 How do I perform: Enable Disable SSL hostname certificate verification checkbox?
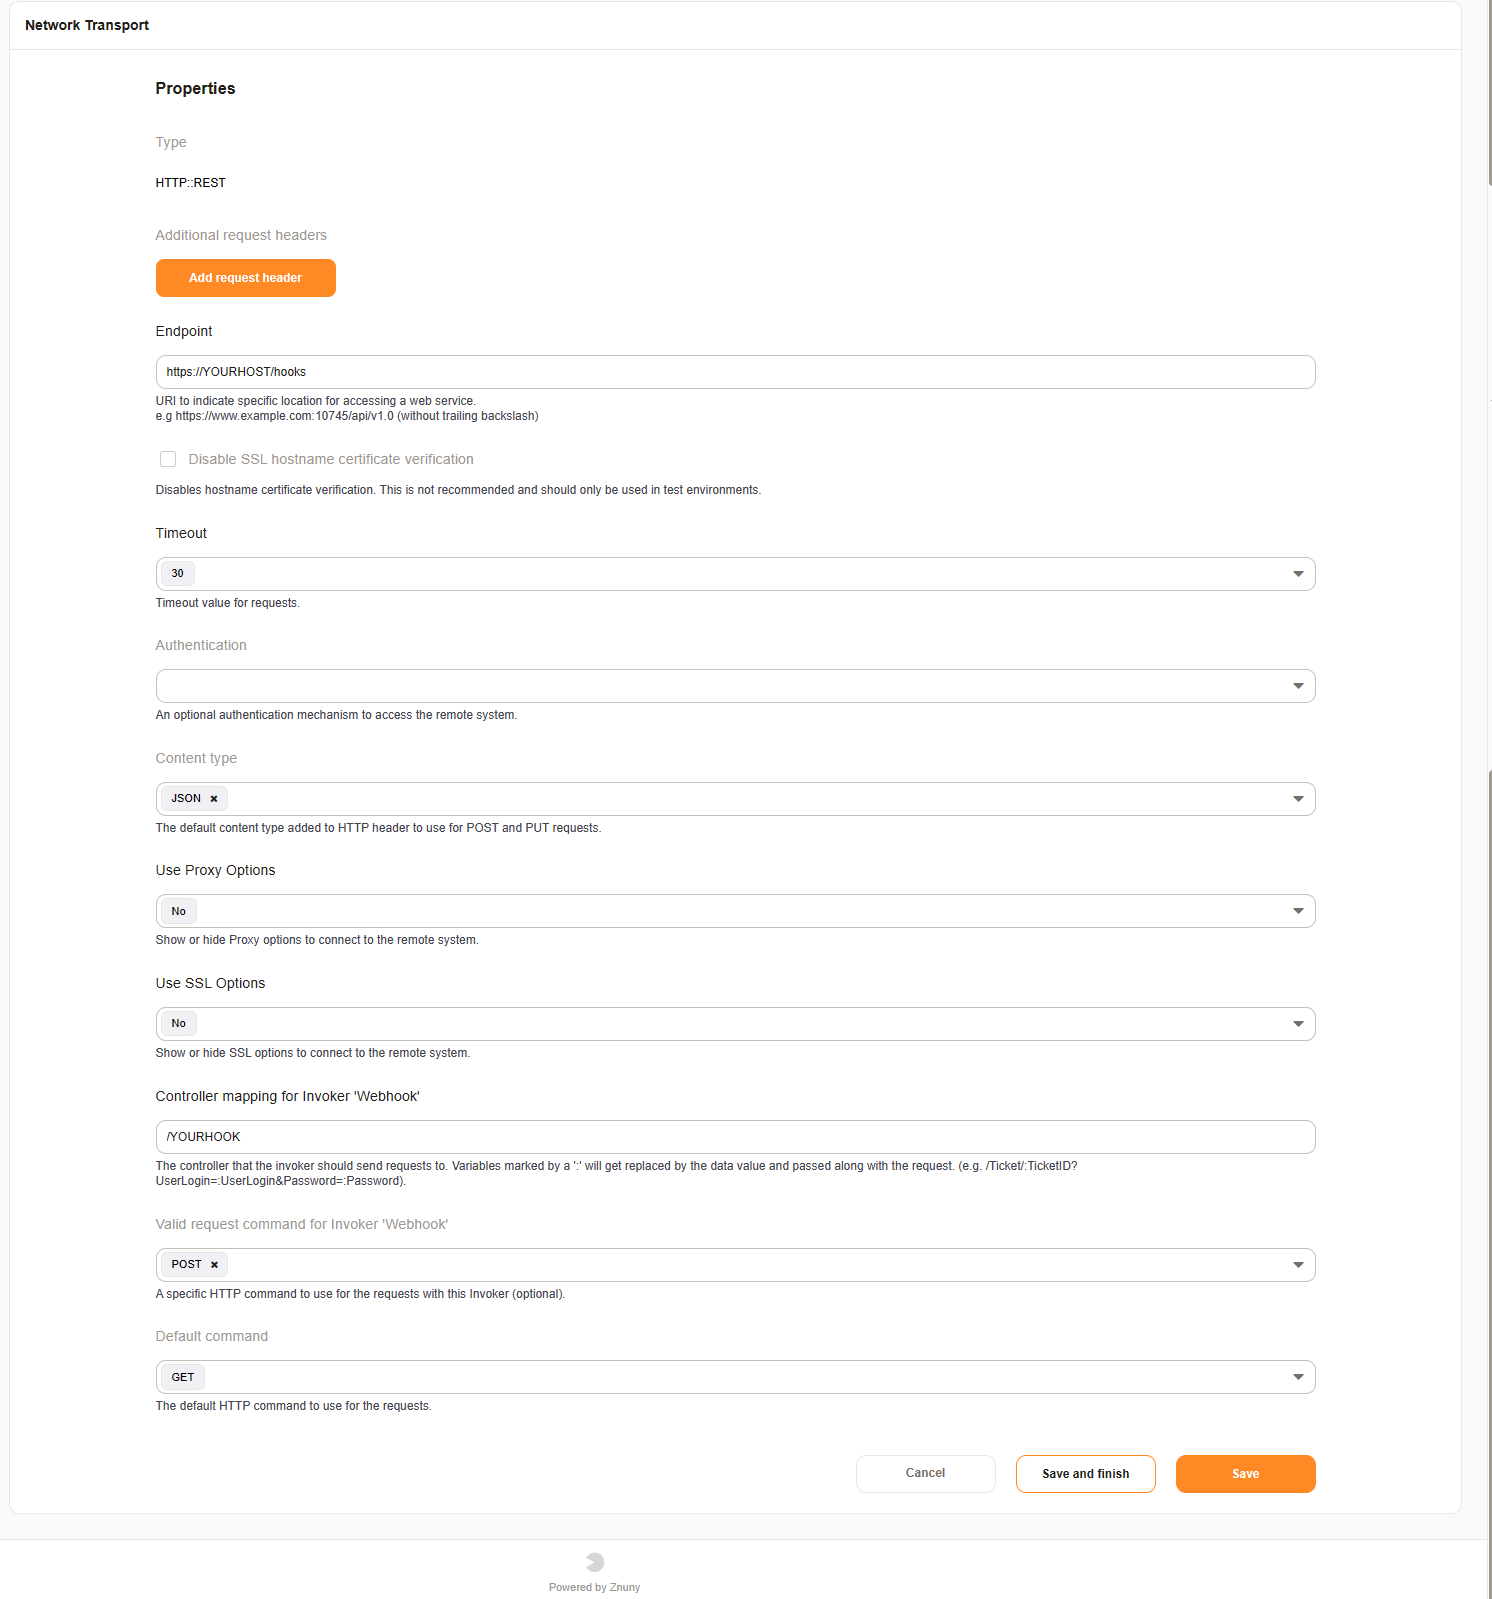pos(168,459)
